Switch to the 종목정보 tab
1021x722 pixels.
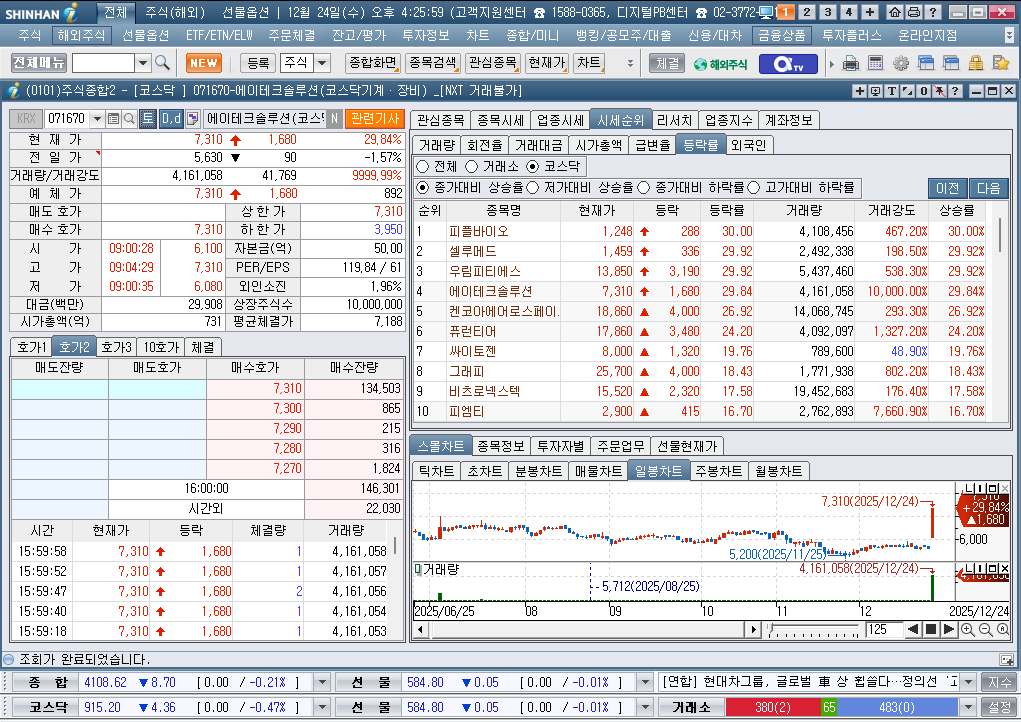(501, 446)
